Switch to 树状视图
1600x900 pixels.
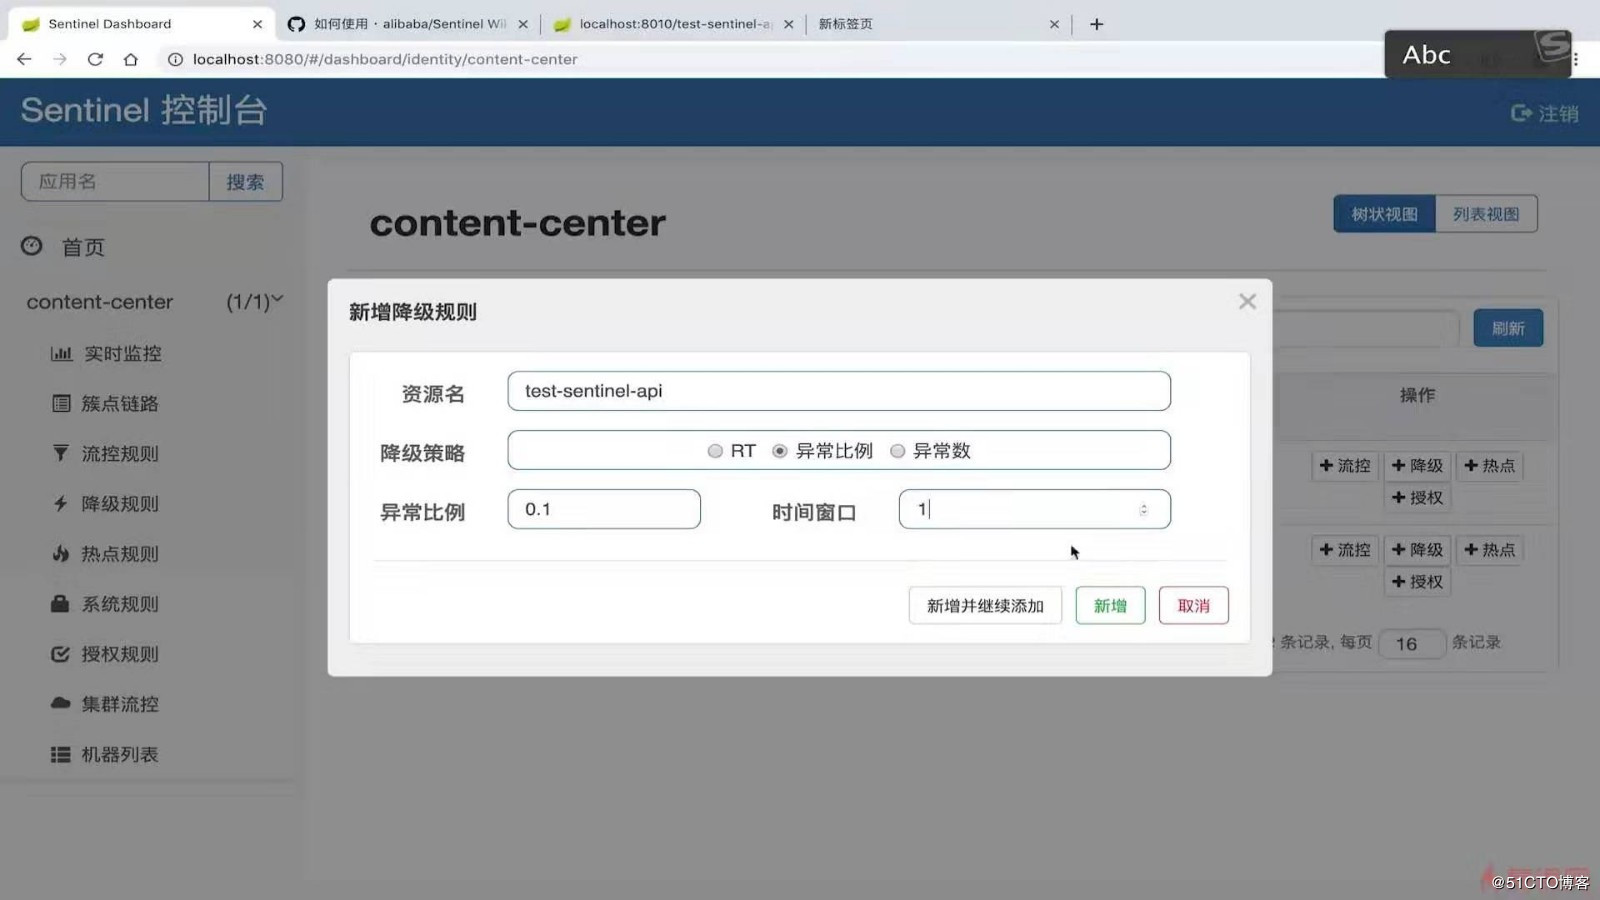pyautogui.click(x=1384, y=214)
